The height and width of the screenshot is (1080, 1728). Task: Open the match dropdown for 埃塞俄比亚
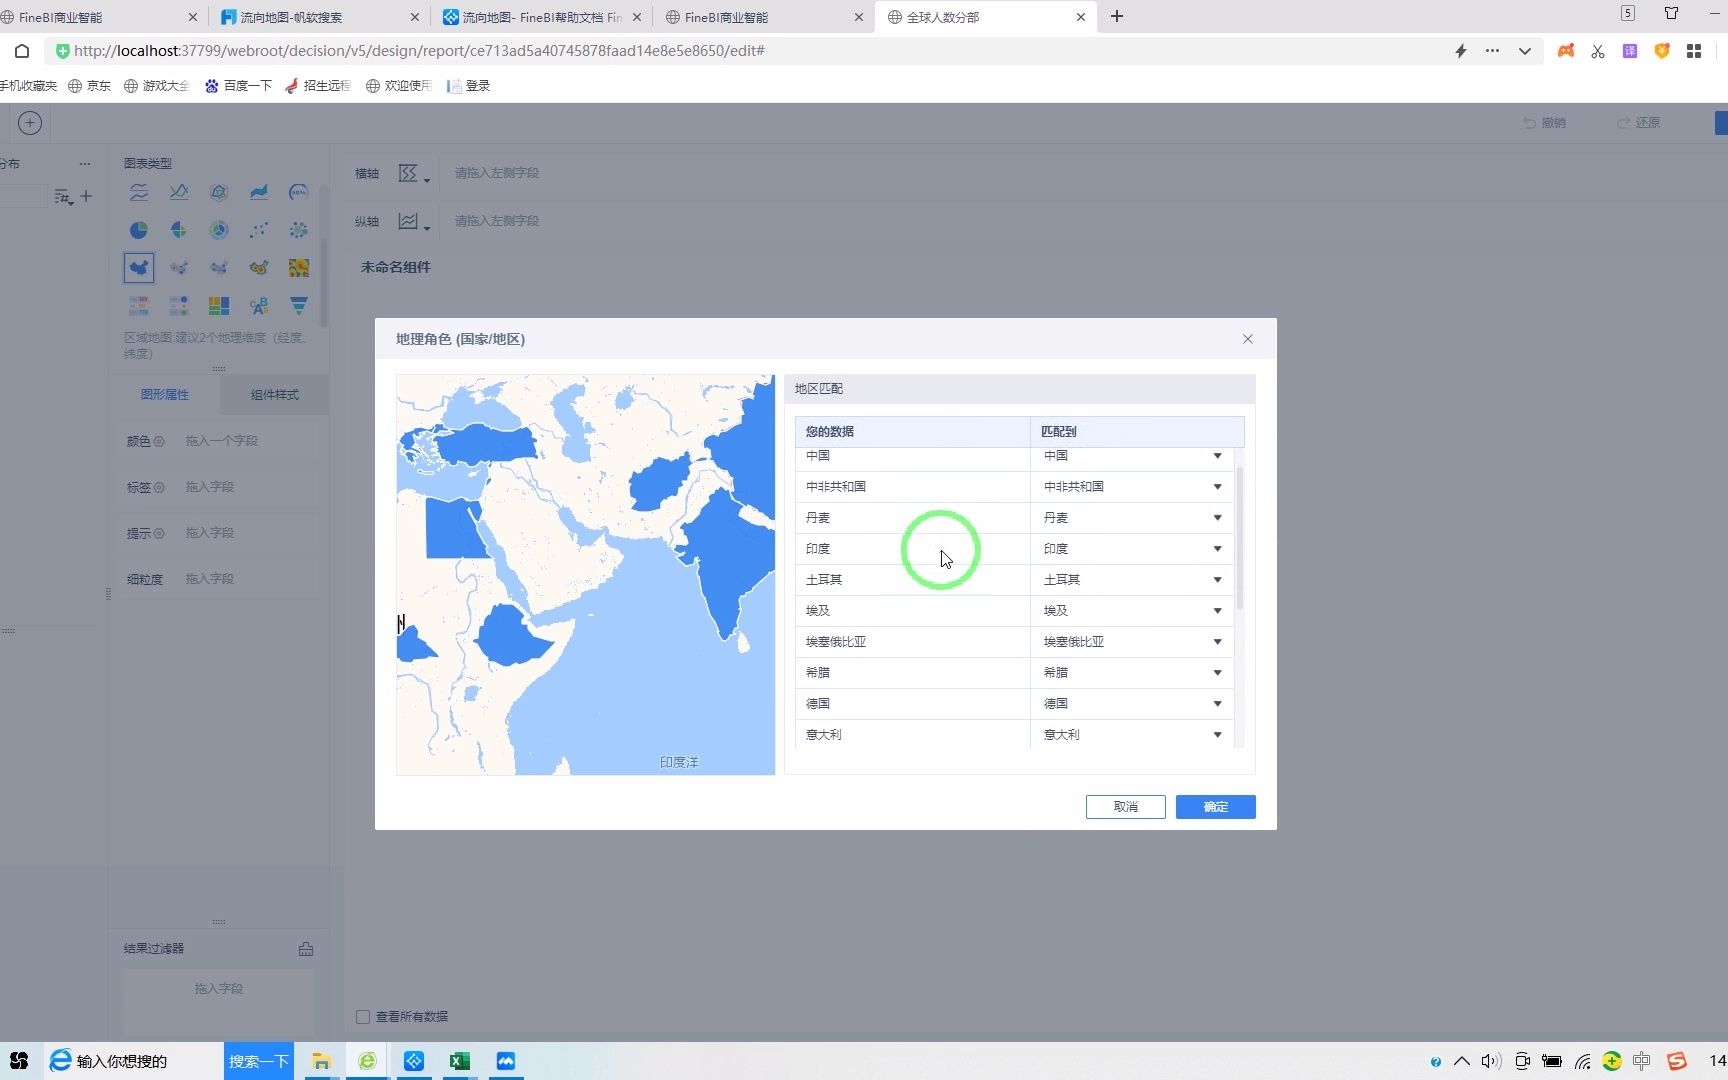(x=1217, y=642)
